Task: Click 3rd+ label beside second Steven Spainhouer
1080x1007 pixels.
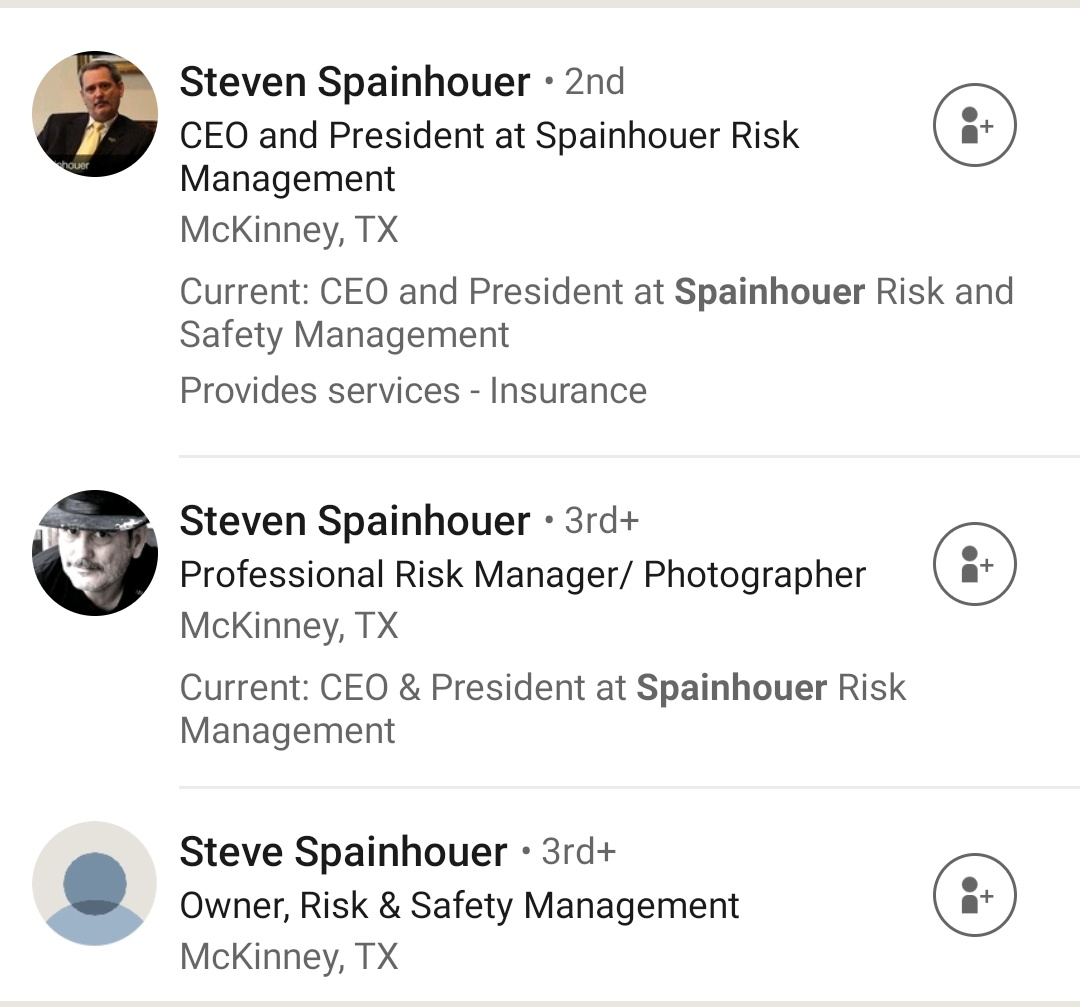Action: pos(602,521)
